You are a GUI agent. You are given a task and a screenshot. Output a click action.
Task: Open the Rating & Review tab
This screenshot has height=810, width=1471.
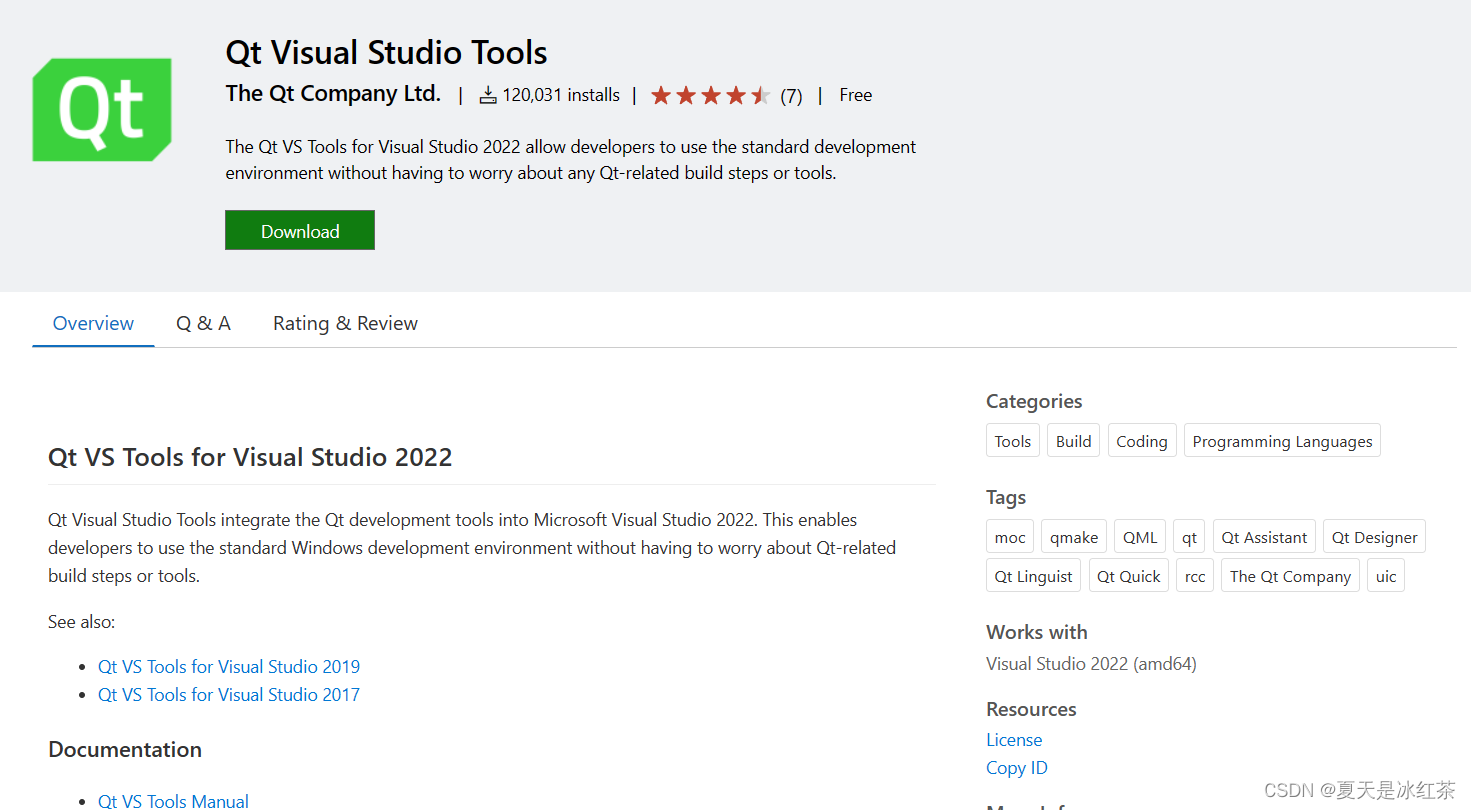345,323
